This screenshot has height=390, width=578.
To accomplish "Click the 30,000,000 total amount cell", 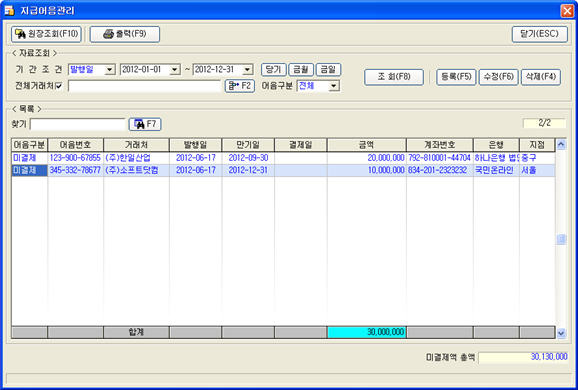I will click(x=367, y=332).
